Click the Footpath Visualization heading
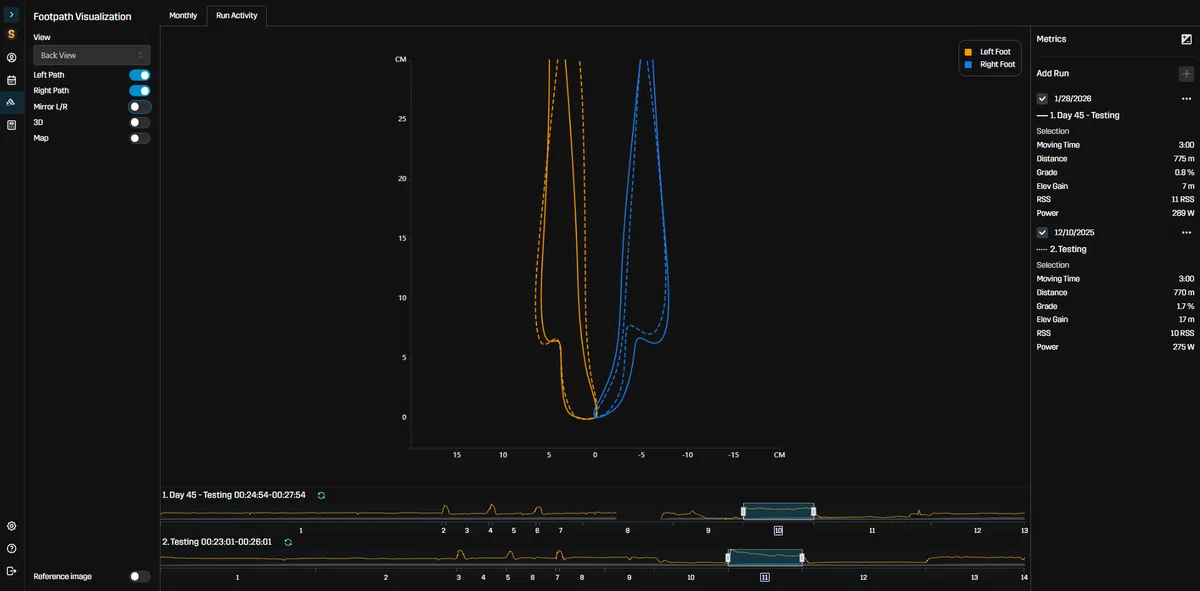 [82, 17]
